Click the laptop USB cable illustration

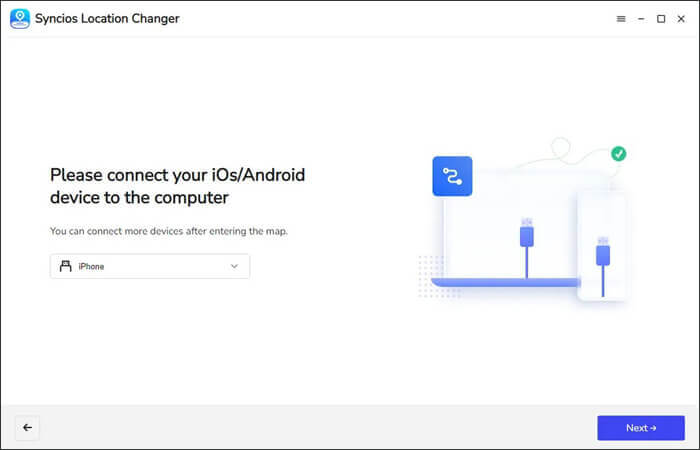point(527,239)
